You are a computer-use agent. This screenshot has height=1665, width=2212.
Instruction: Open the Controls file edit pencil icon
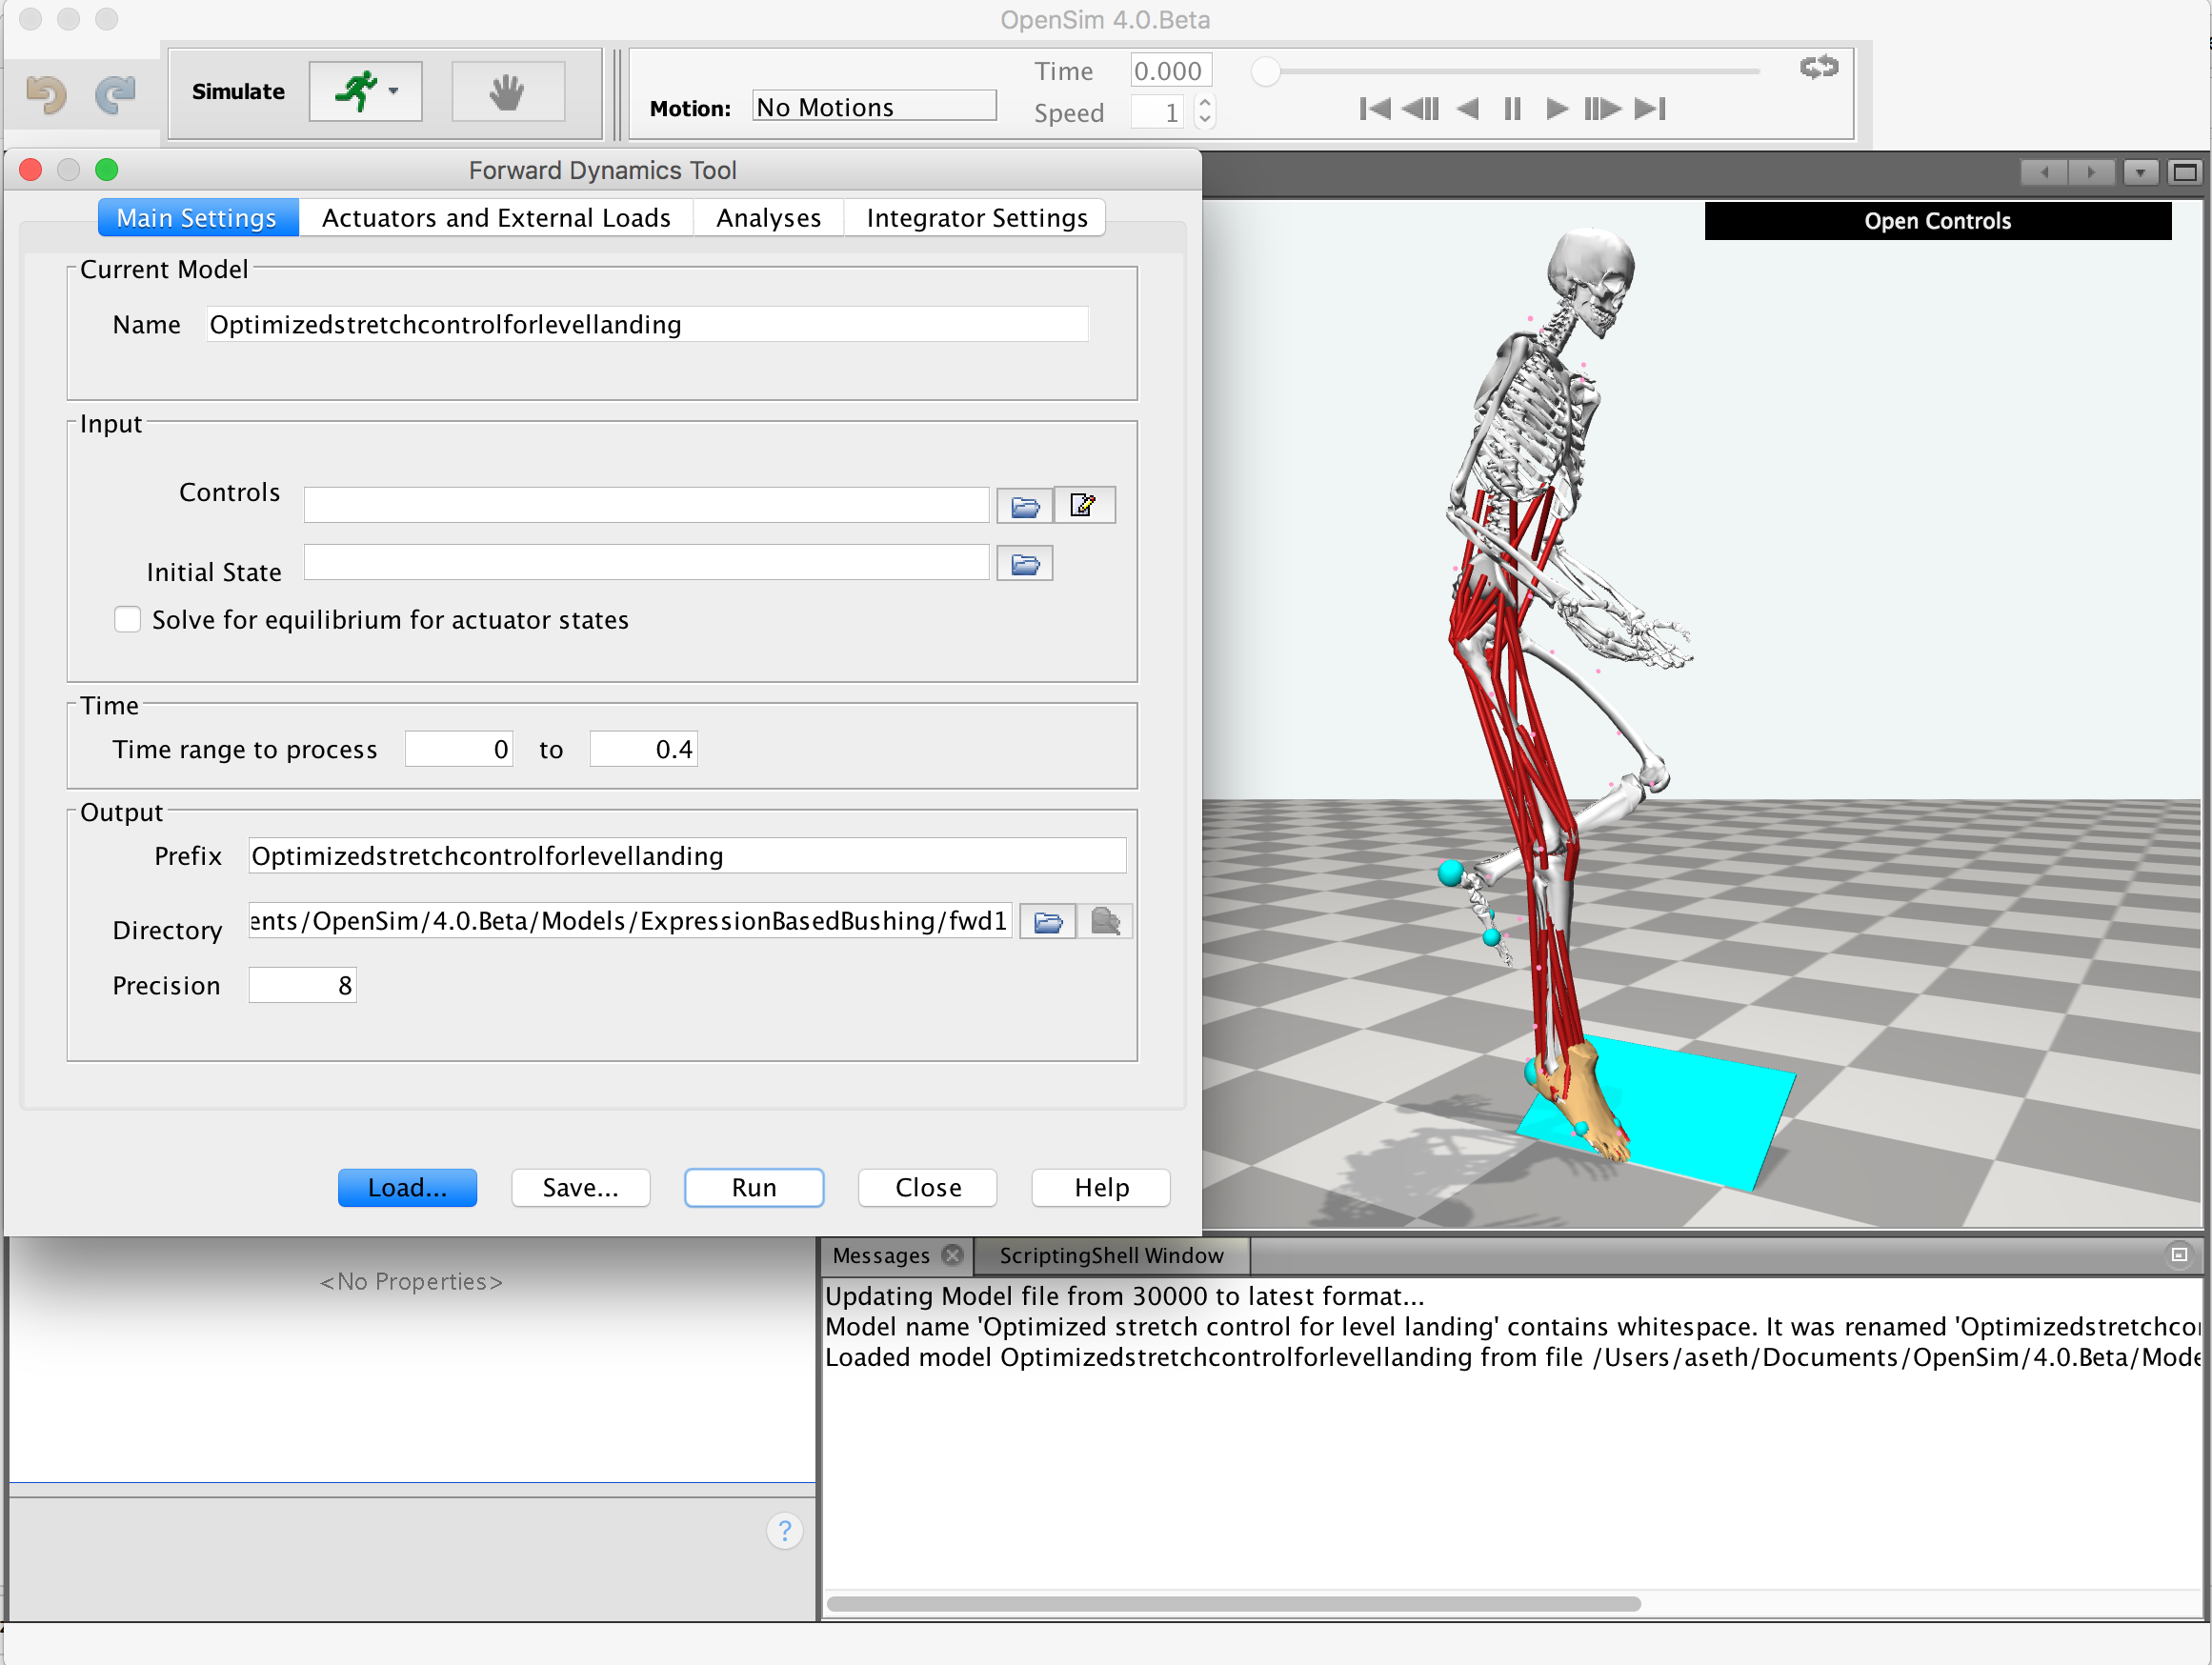[1084, 505]
